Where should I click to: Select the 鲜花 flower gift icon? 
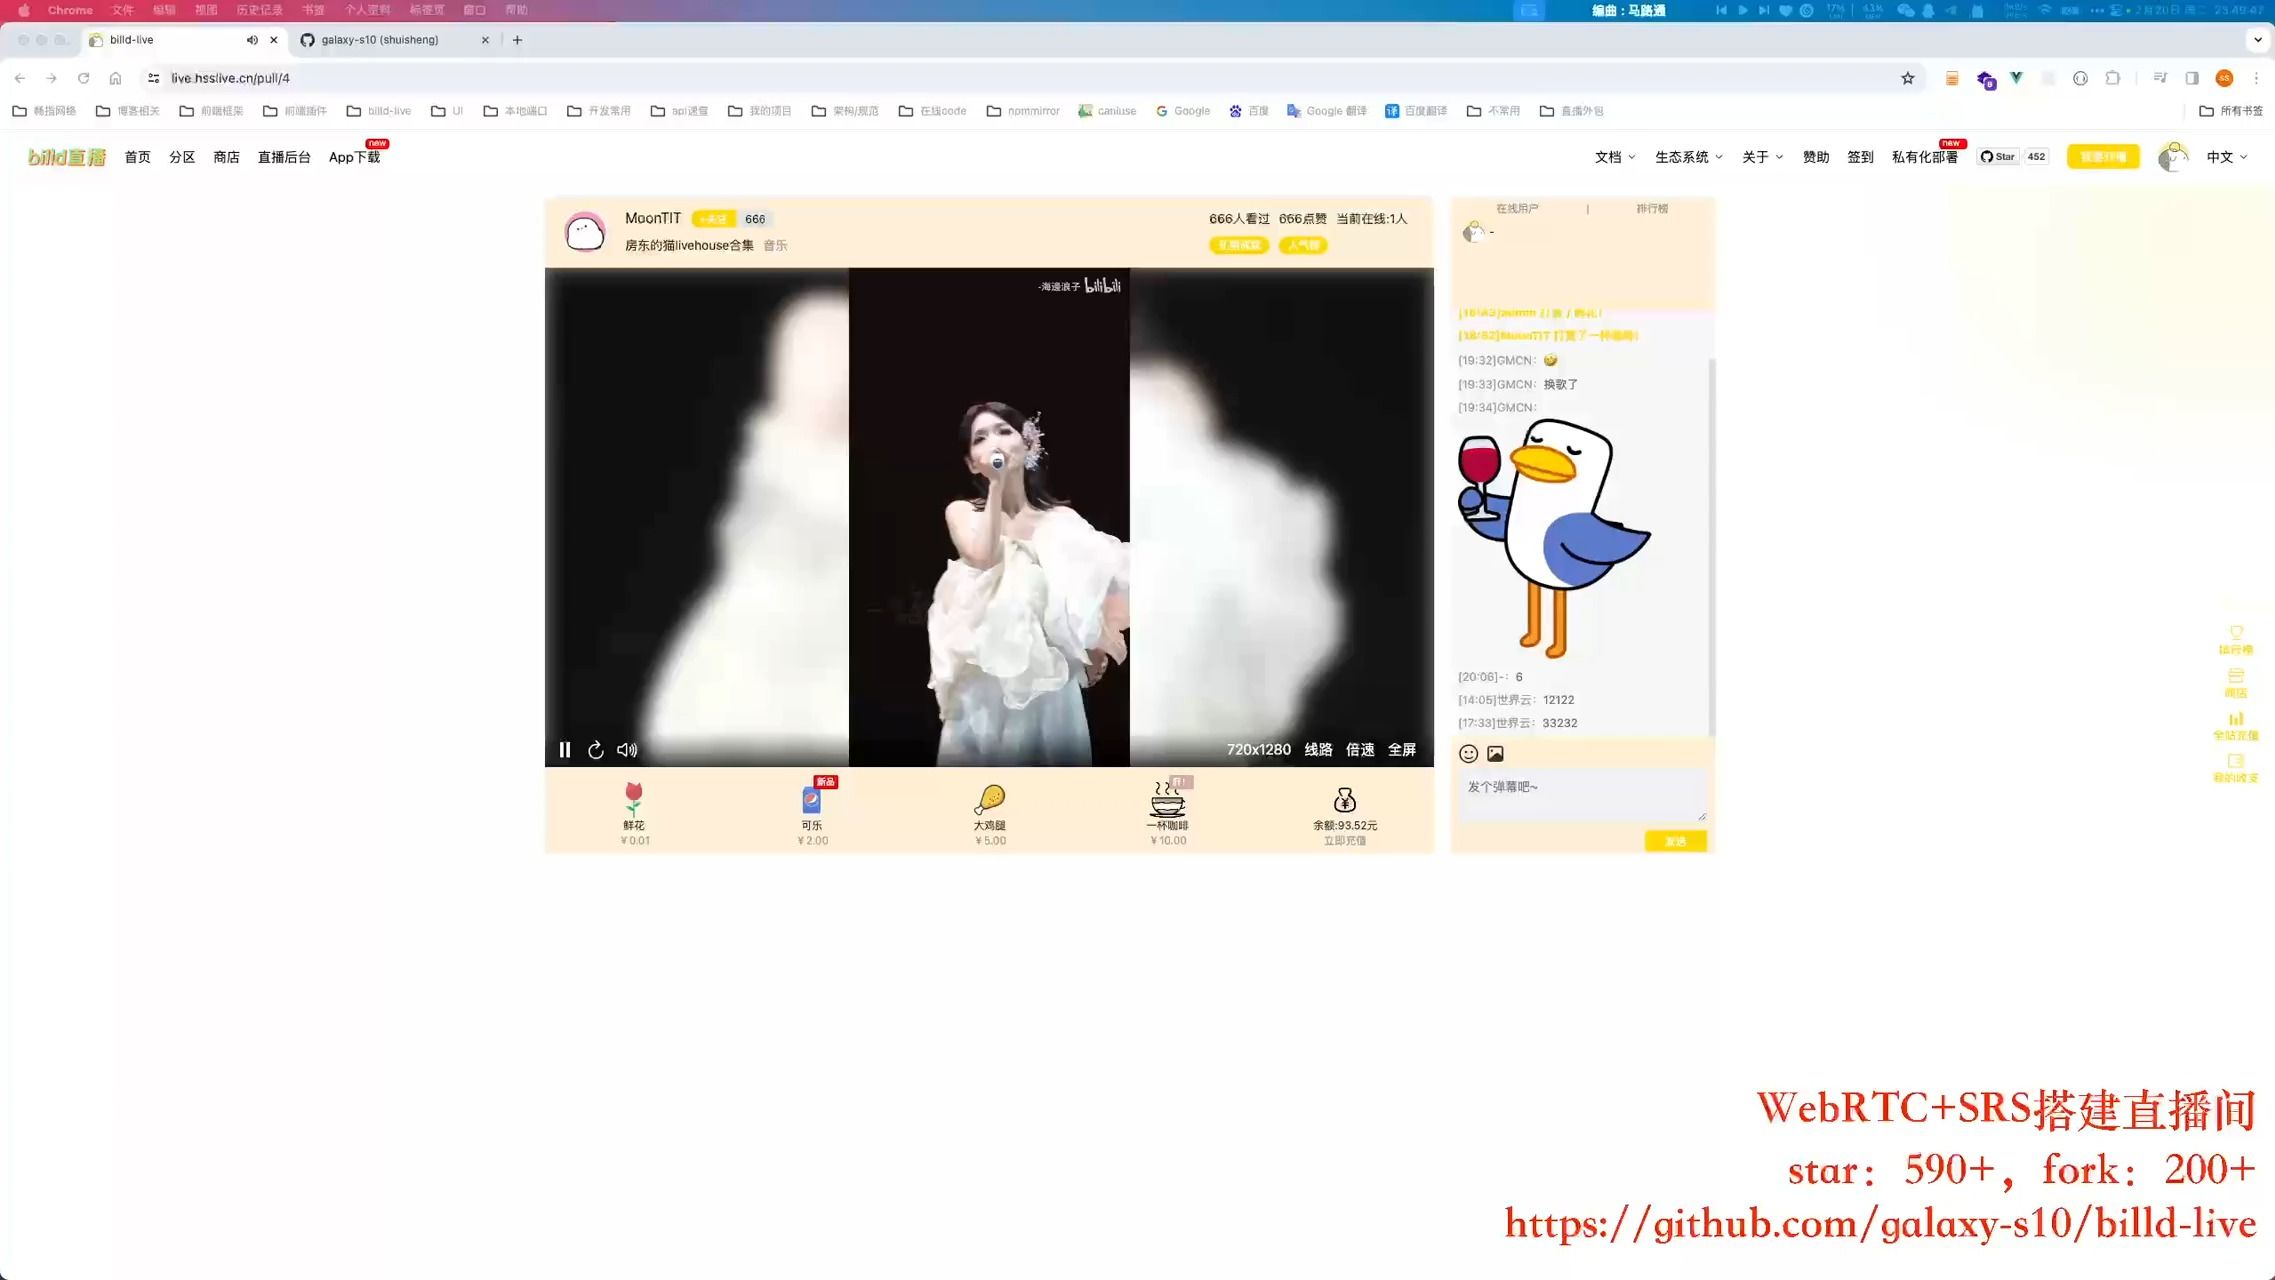pyautogui.click(x=634, y=800)
